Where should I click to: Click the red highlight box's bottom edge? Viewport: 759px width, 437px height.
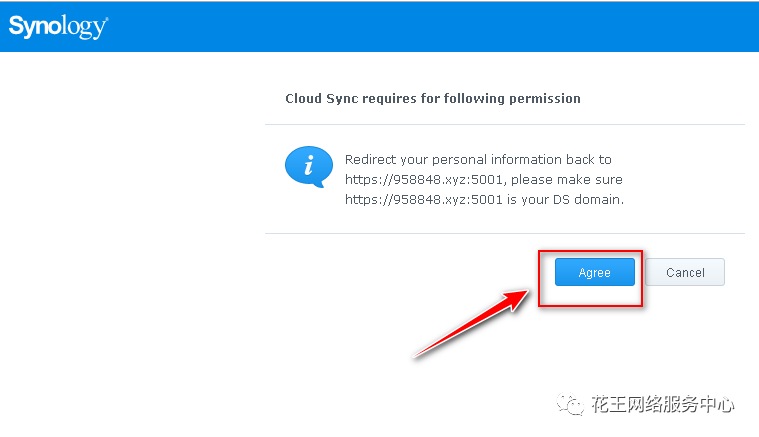[590, 305]
